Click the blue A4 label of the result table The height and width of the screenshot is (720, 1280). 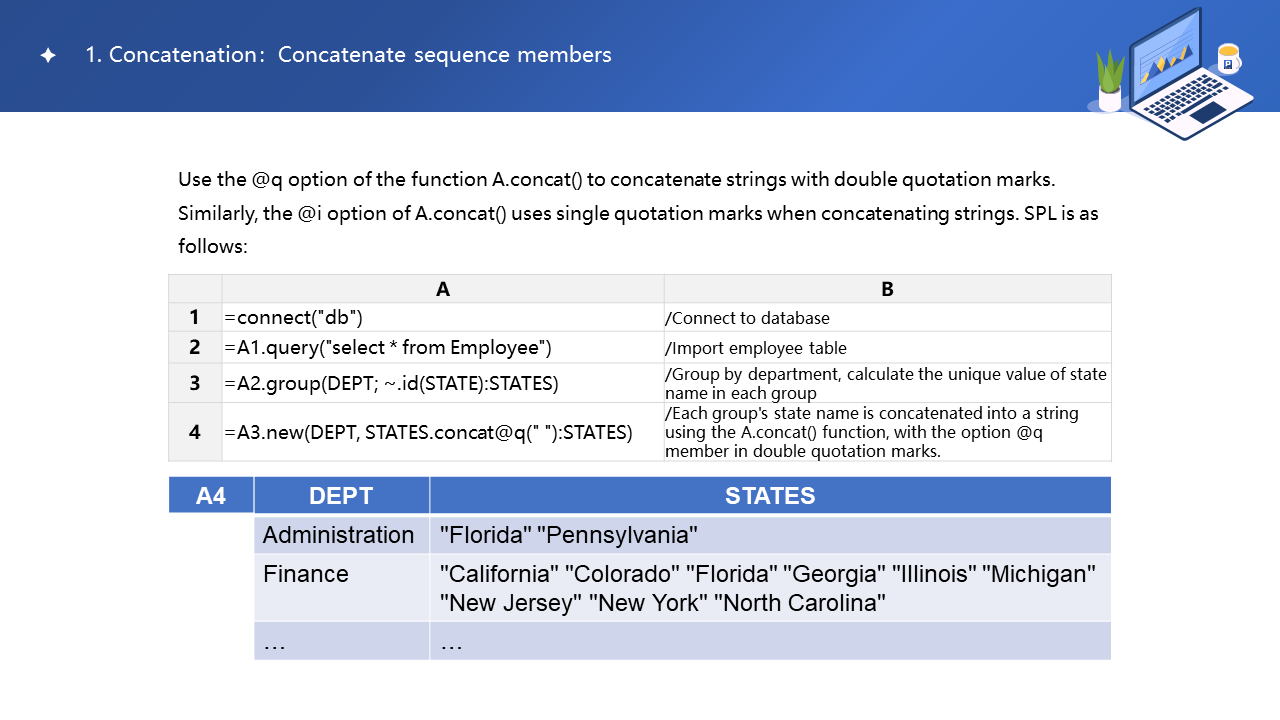[x=211, y=495]
